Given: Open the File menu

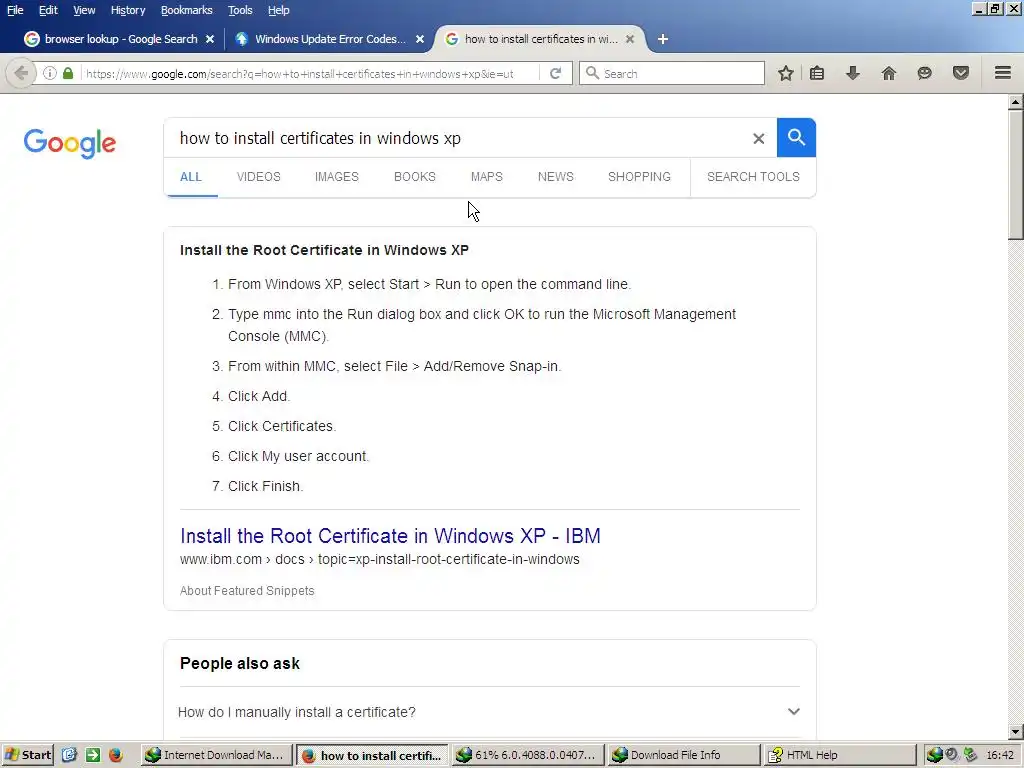Looking at the screenshot, I should point(15,10).
